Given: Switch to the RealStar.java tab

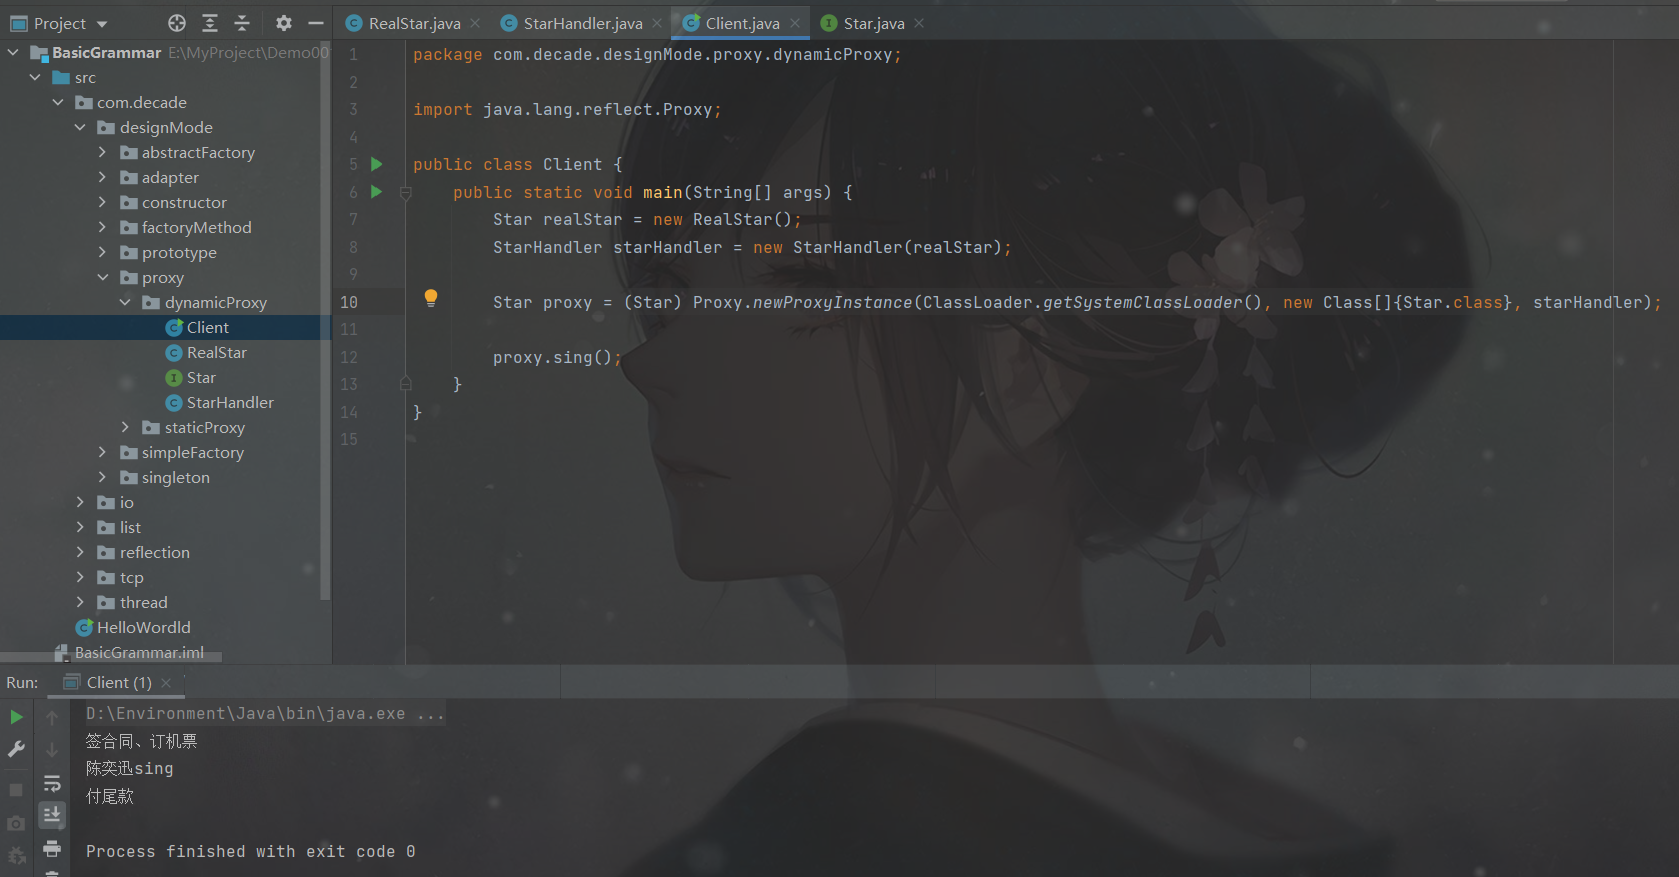Looking at the screenshot, I should (x=414, y=23).
